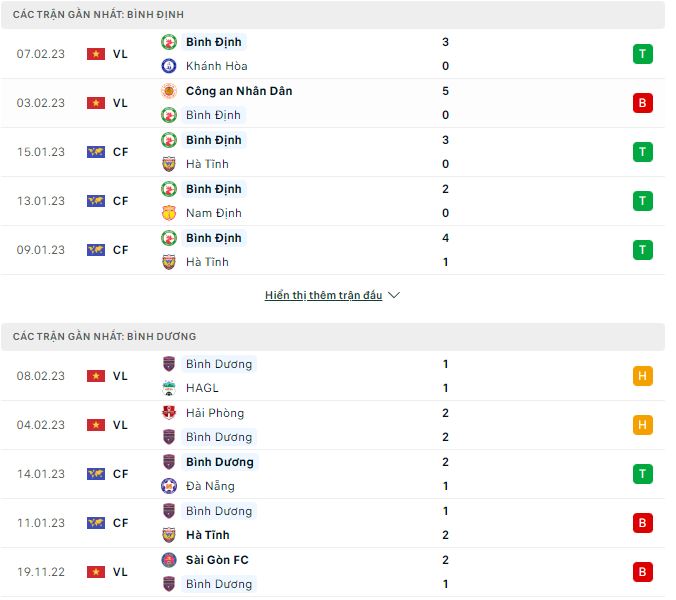Open the Hiển thị thêm trận đấu link
This screenshot has height=600, width=676.
pyautogui.click(x=323, y=296)
